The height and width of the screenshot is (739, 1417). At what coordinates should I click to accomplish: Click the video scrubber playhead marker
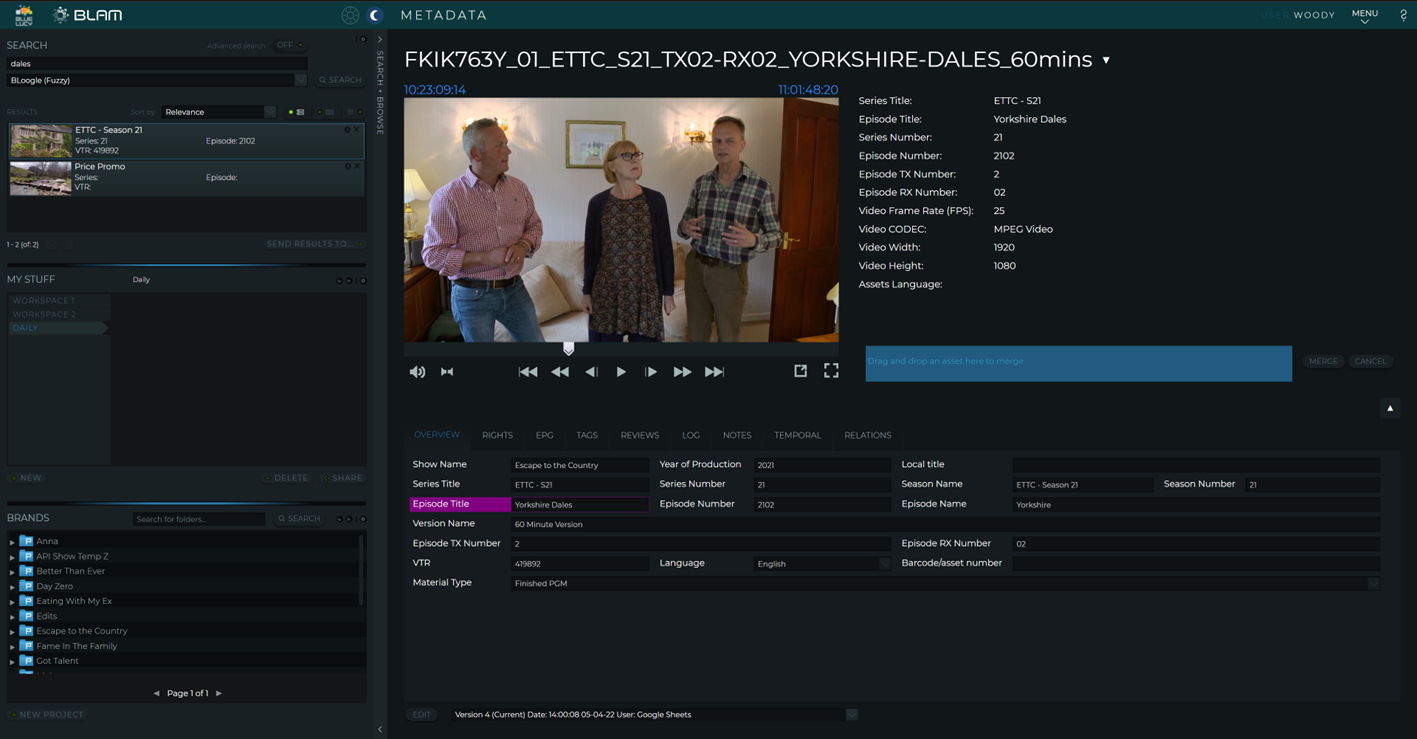click(x=569, y=349)
